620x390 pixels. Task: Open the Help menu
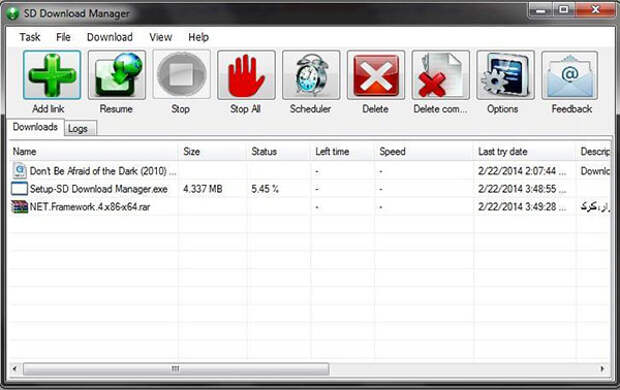coord(198,37)
